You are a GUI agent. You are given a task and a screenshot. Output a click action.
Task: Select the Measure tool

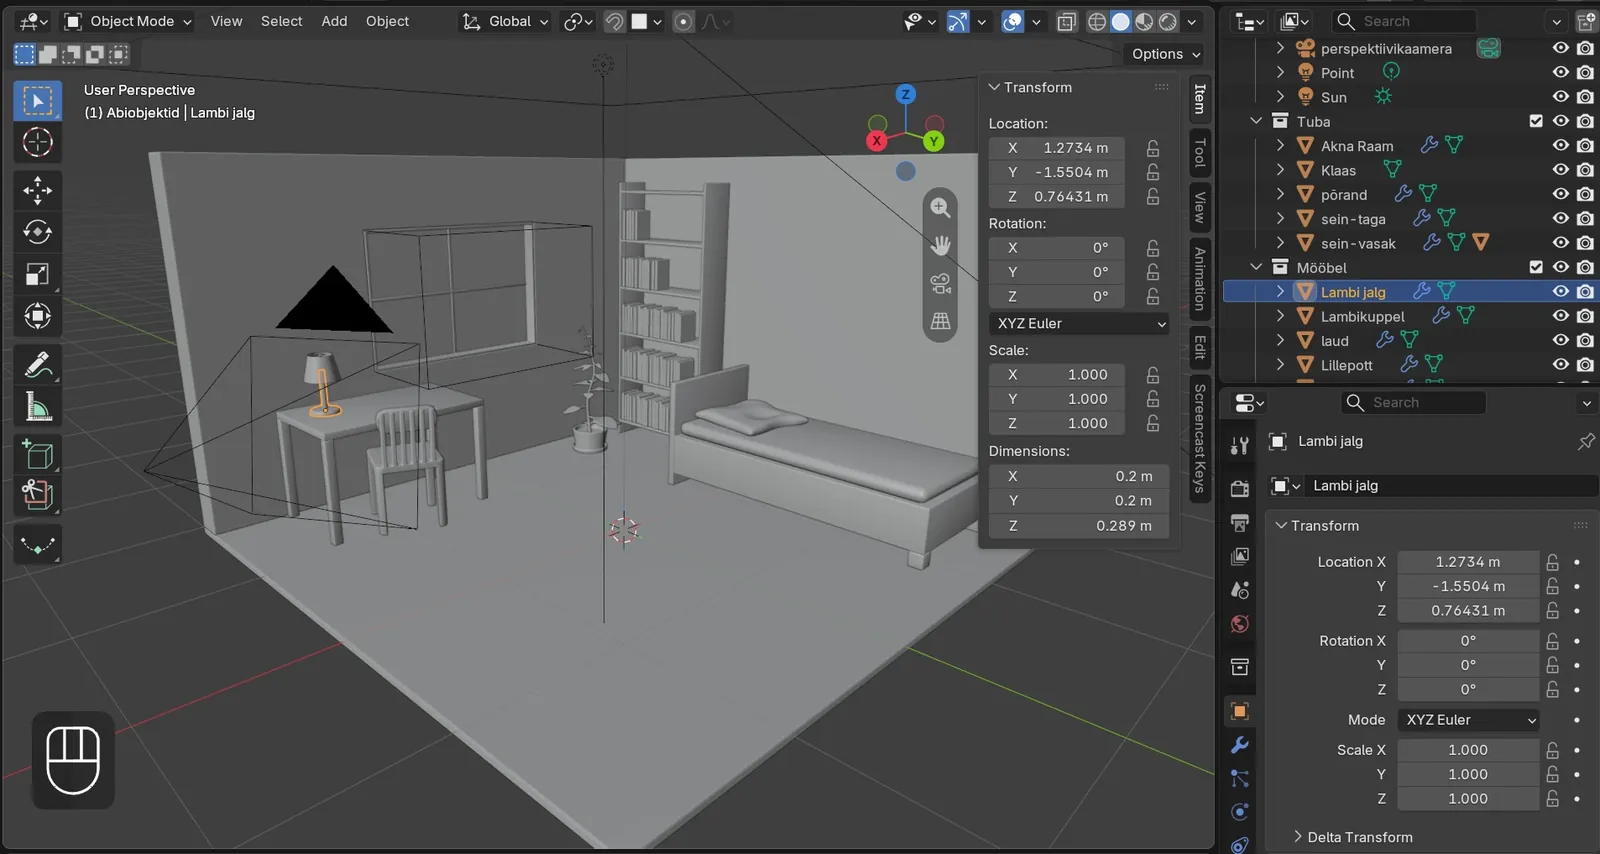(38, 407)
